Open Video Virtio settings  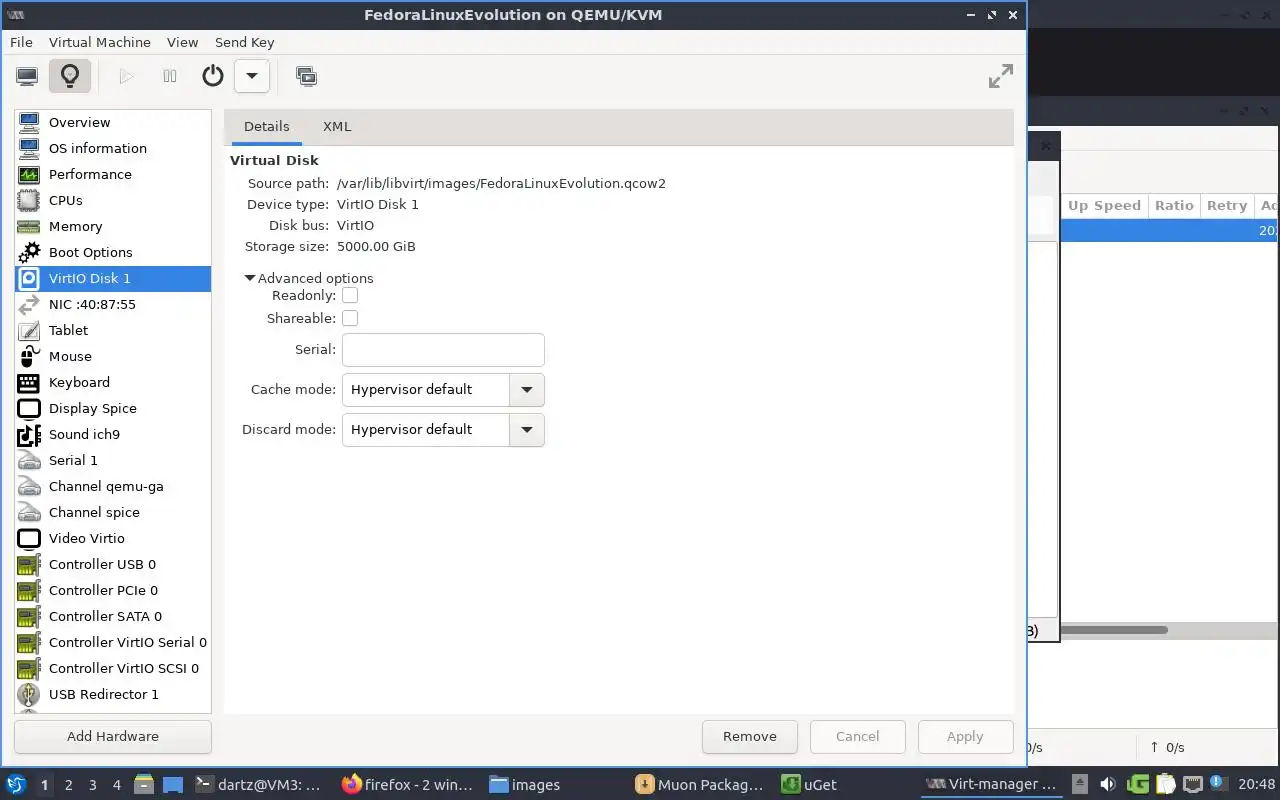[113, 538]
